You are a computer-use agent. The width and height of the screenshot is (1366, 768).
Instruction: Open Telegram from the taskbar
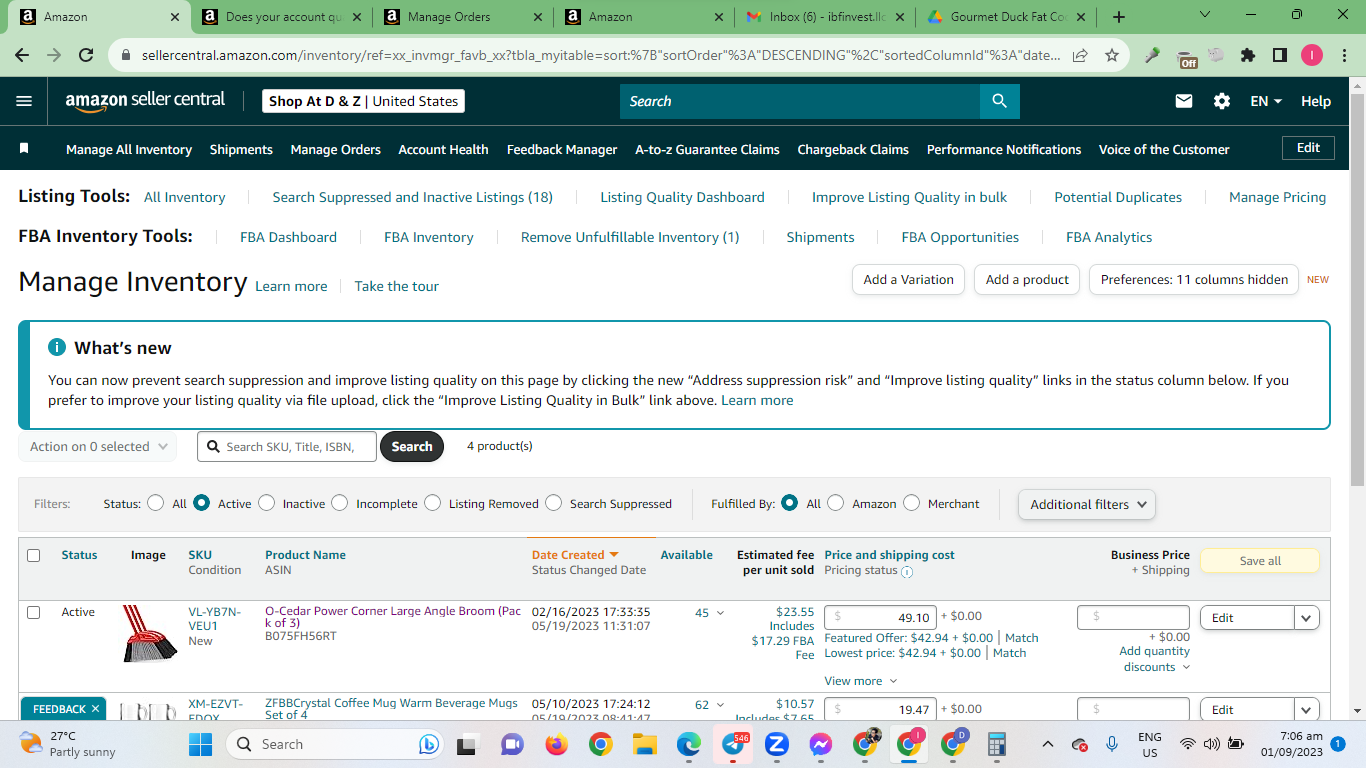coord(733,744)
